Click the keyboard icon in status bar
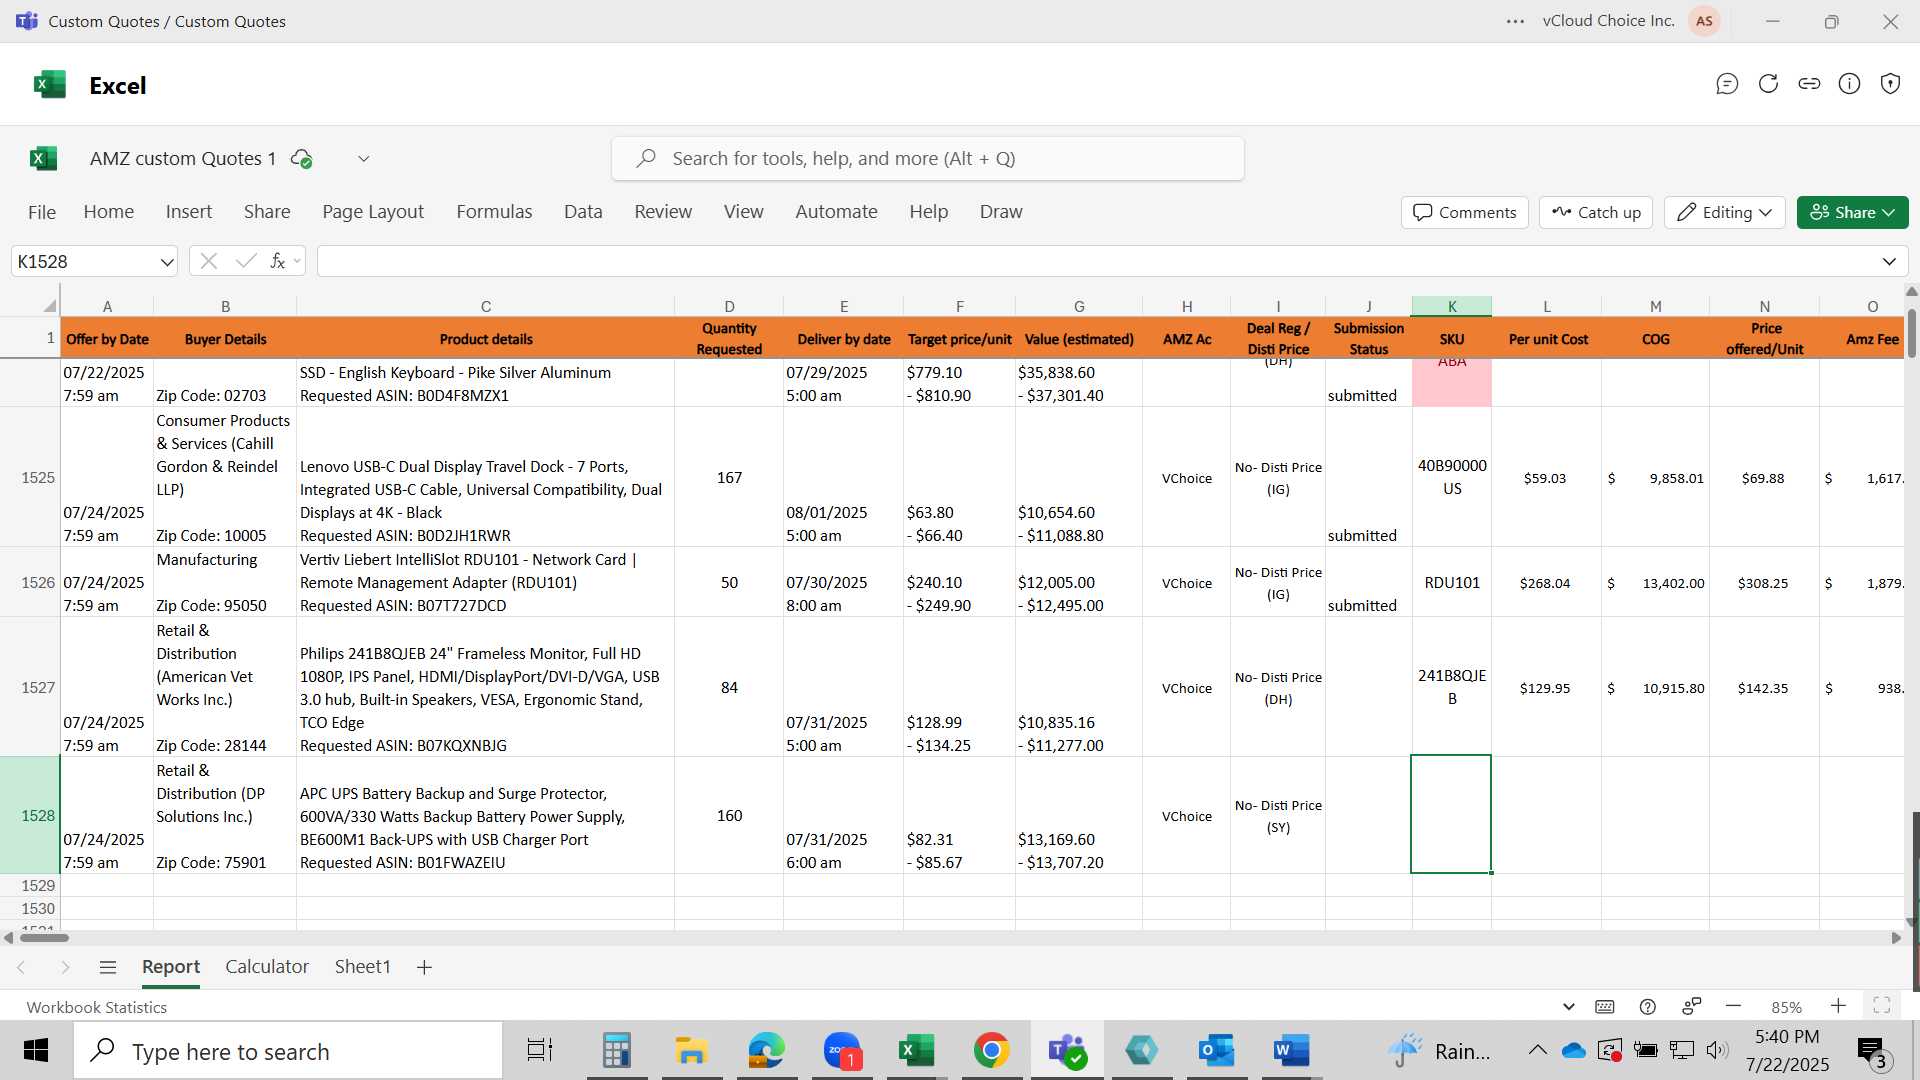 [x=1604, y=1007]
